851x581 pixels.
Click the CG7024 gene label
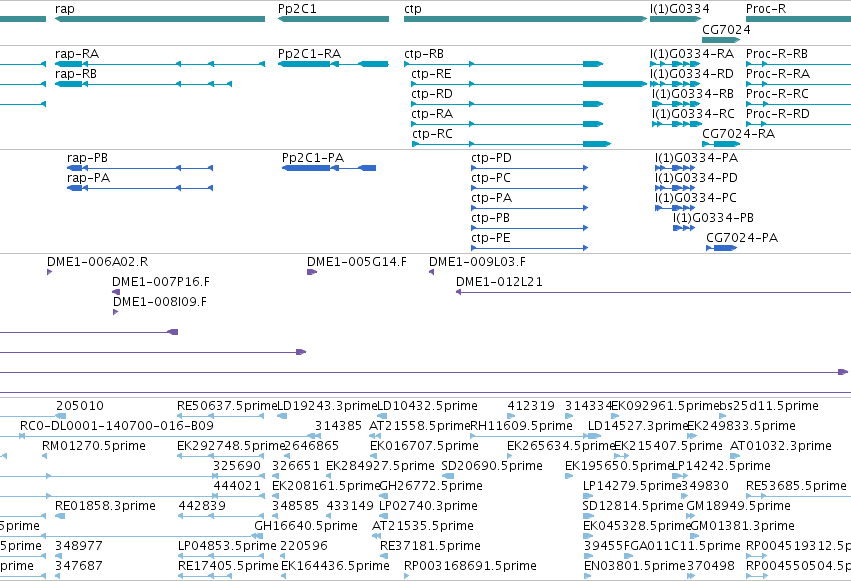(x=726, y=29)
